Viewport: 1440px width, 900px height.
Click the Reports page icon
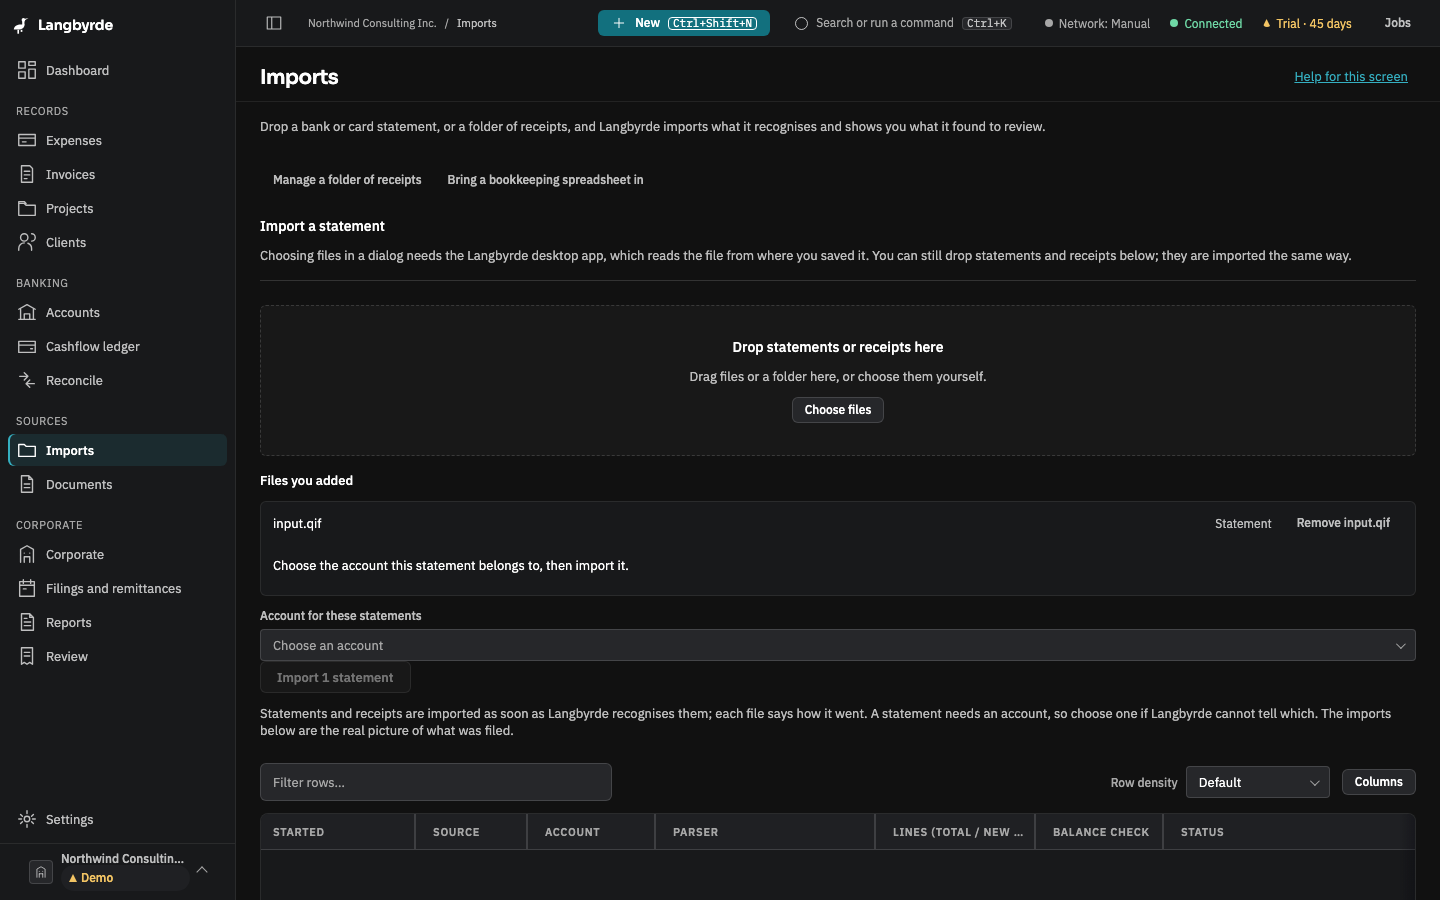[x=27, y=622]
